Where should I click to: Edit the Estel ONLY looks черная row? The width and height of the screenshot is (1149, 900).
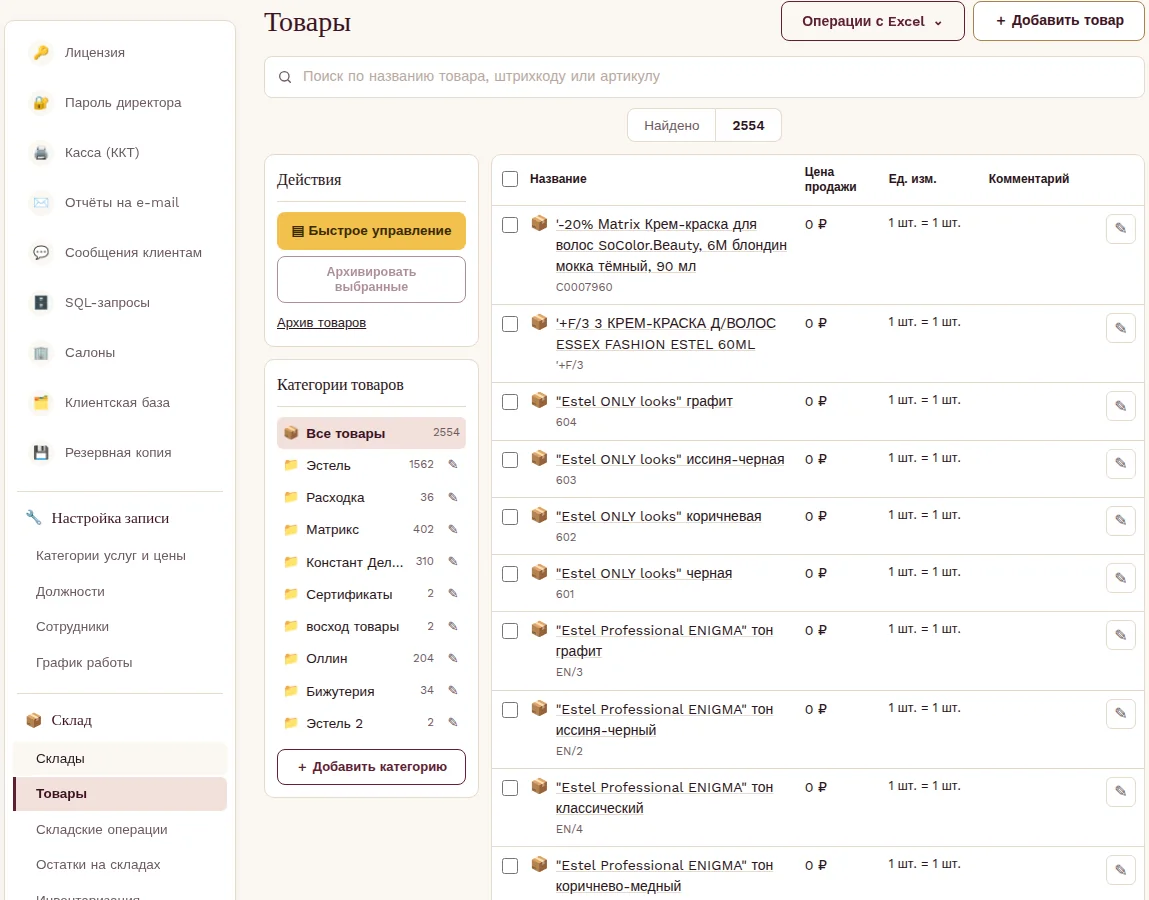pos(1120,578)
